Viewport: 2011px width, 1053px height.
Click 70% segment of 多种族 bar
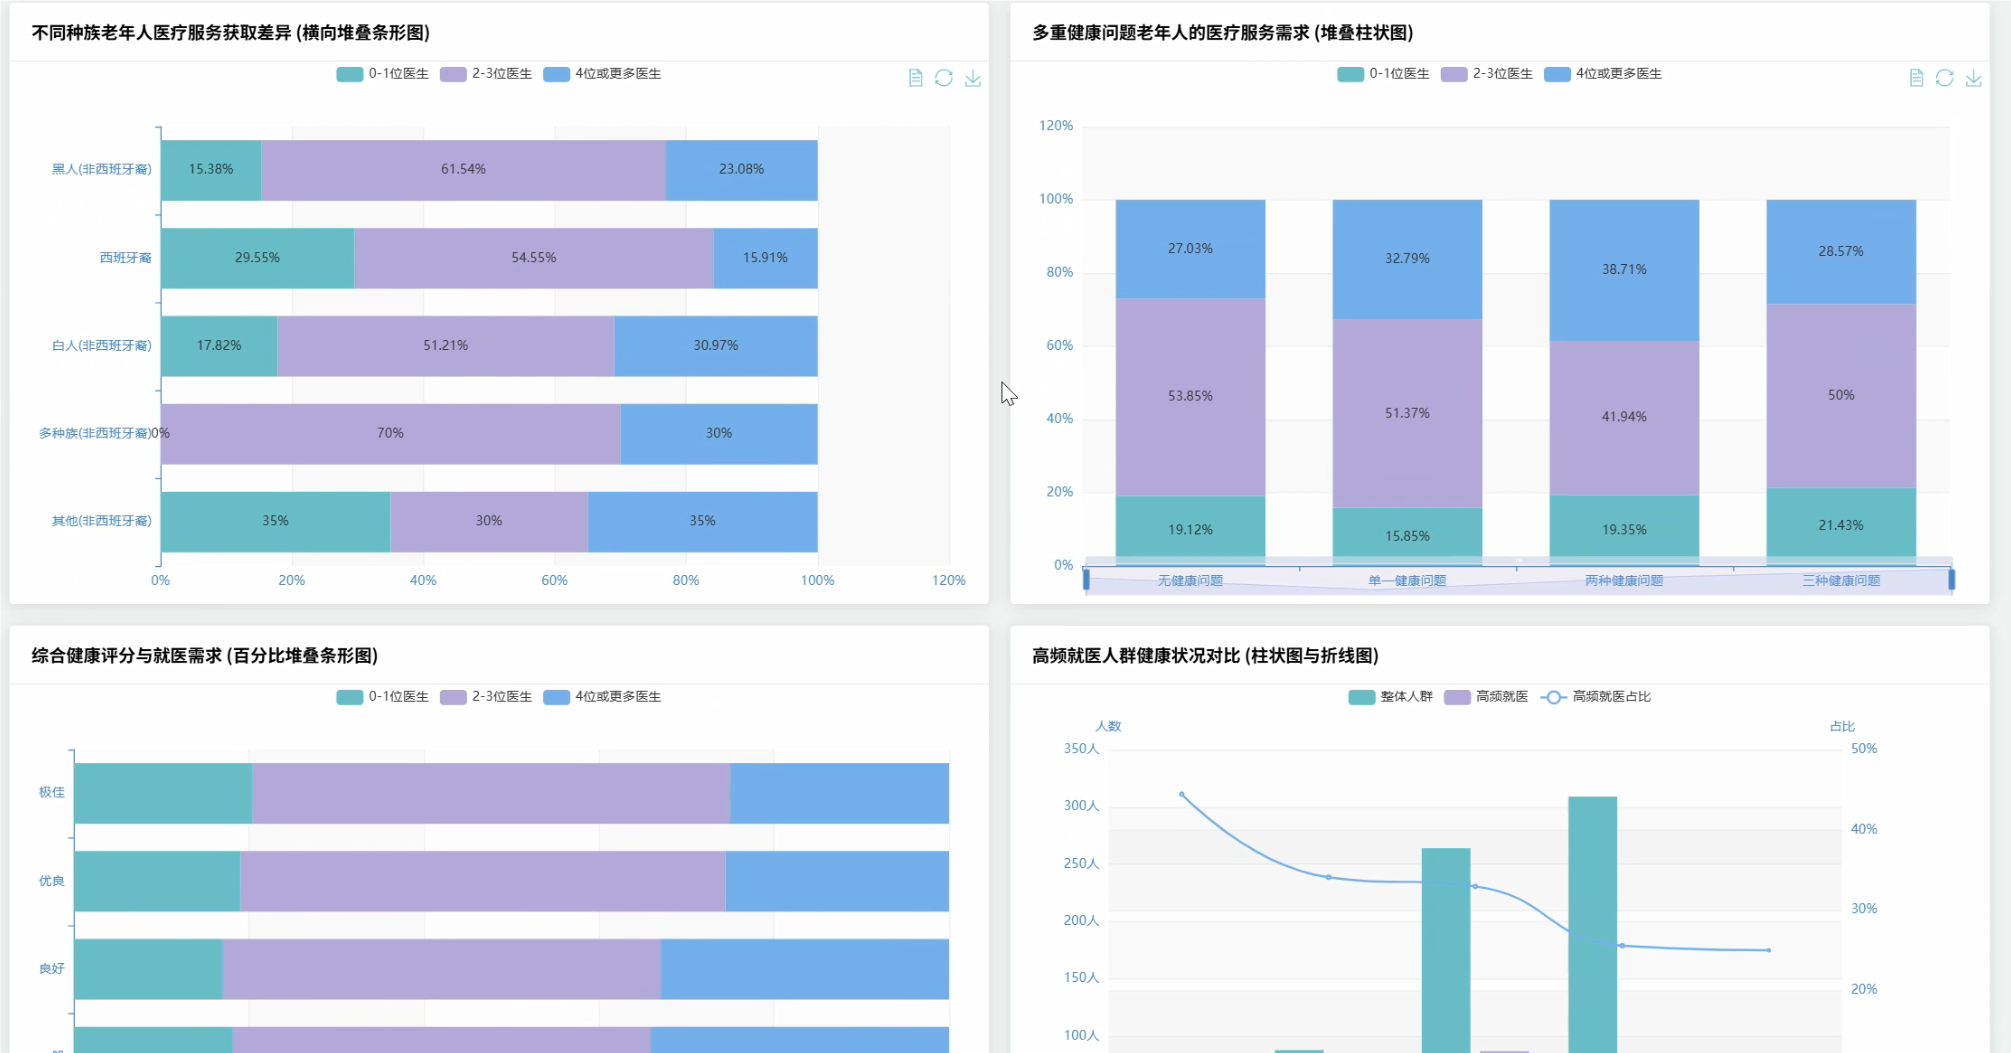390,434
